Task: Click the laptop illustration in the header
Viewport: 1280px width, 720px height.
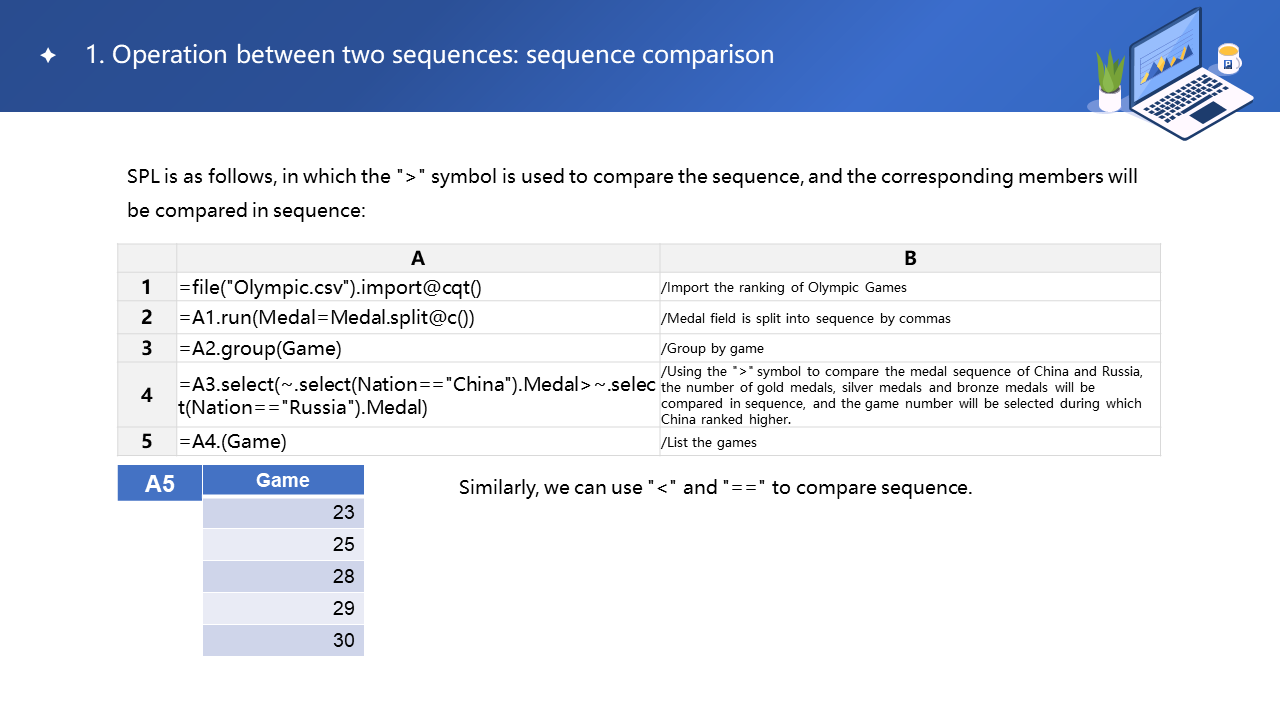Action: click(1185, 75)
